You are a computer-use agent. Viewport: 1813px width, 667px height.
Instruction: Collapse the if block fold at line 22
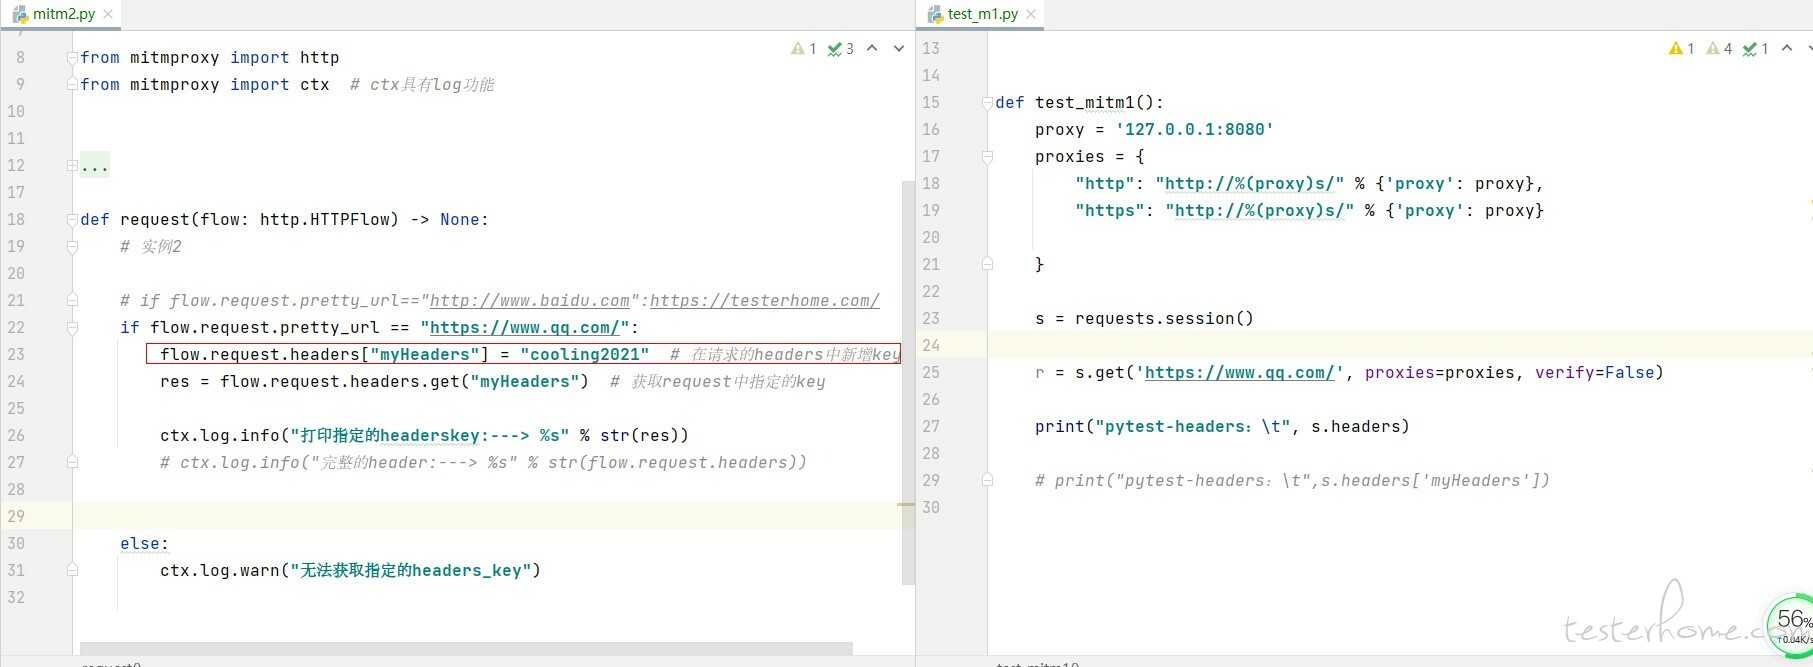pyautogui.click(x=72, y=327)
